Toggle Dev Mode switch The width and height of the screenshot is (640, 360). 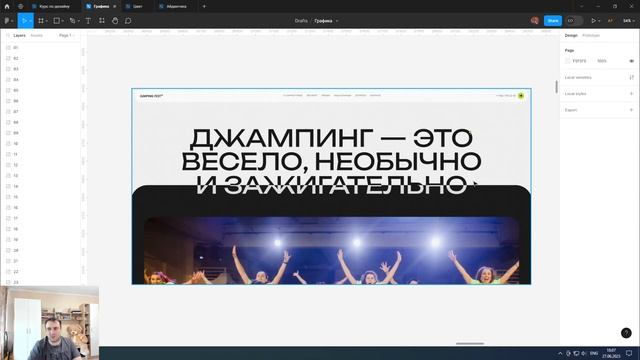(574, 20)
